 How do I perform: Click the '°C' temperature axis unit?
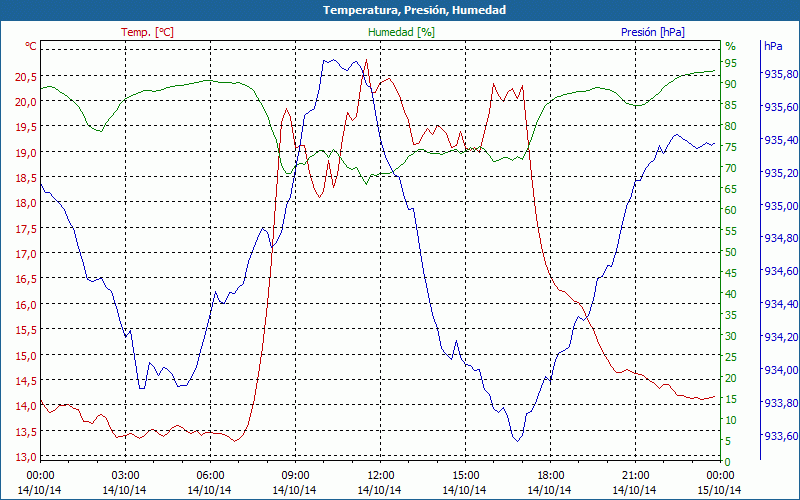click(31, 46)
